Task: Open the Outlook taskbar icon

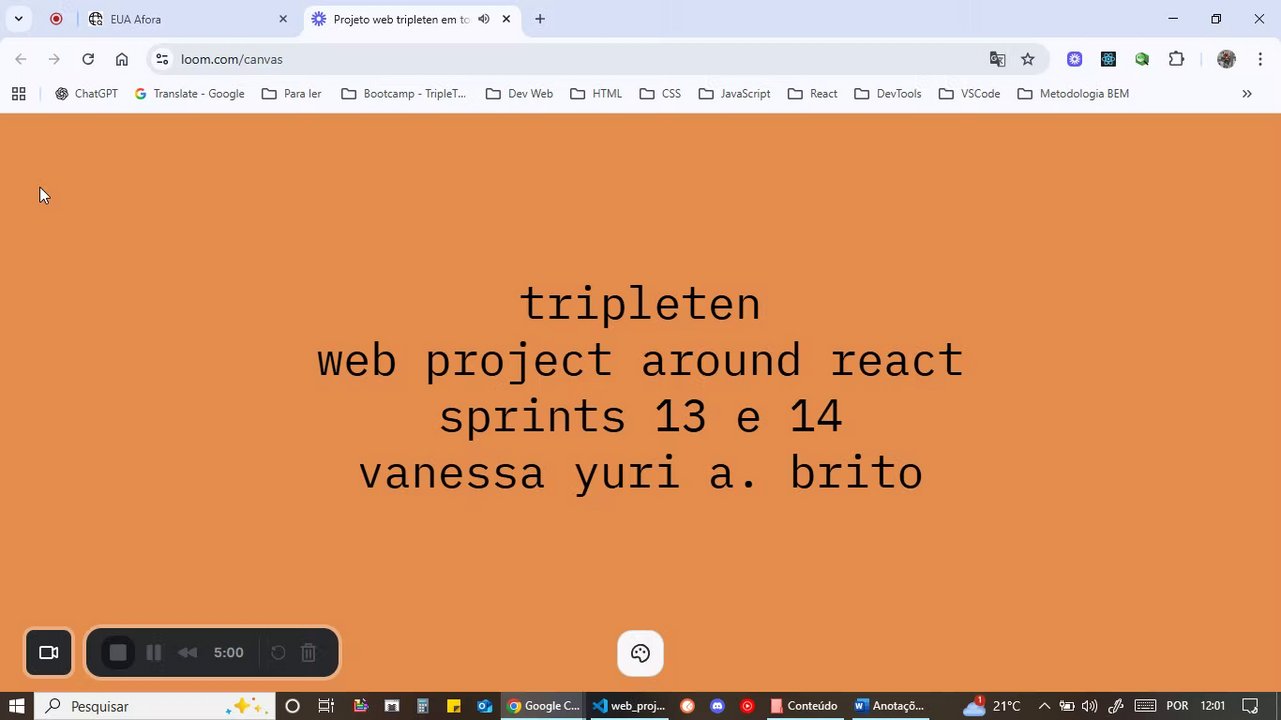Action: [x=484, y=706]
